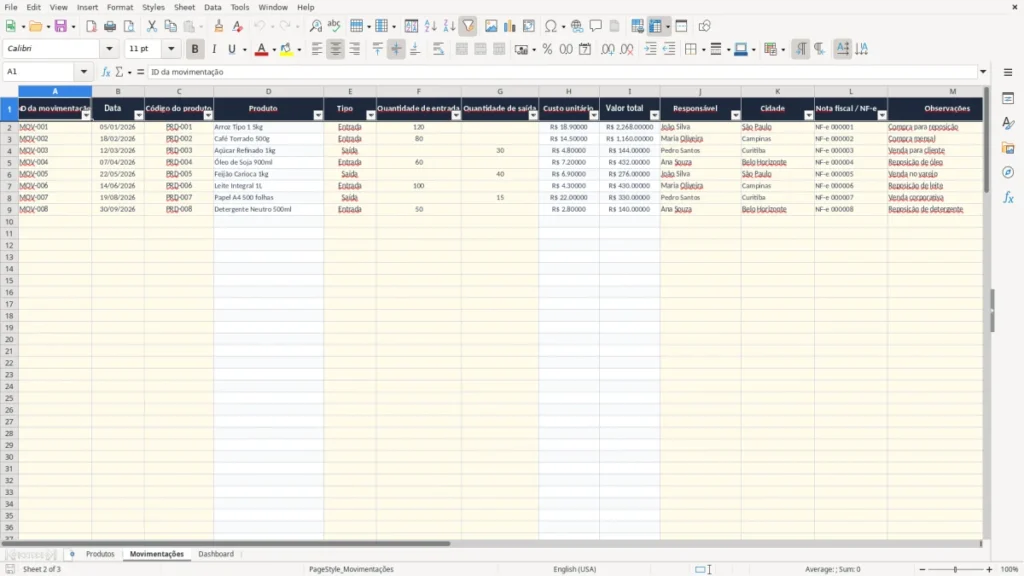Open the File menu
1024x576 pixels.
pos(11,7)
